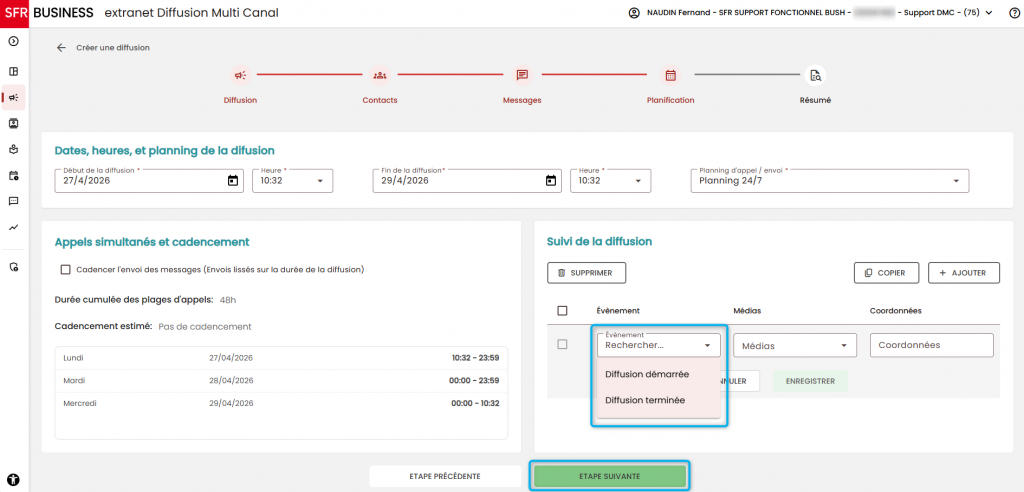Click the Évènement column header

pos(618,311)
